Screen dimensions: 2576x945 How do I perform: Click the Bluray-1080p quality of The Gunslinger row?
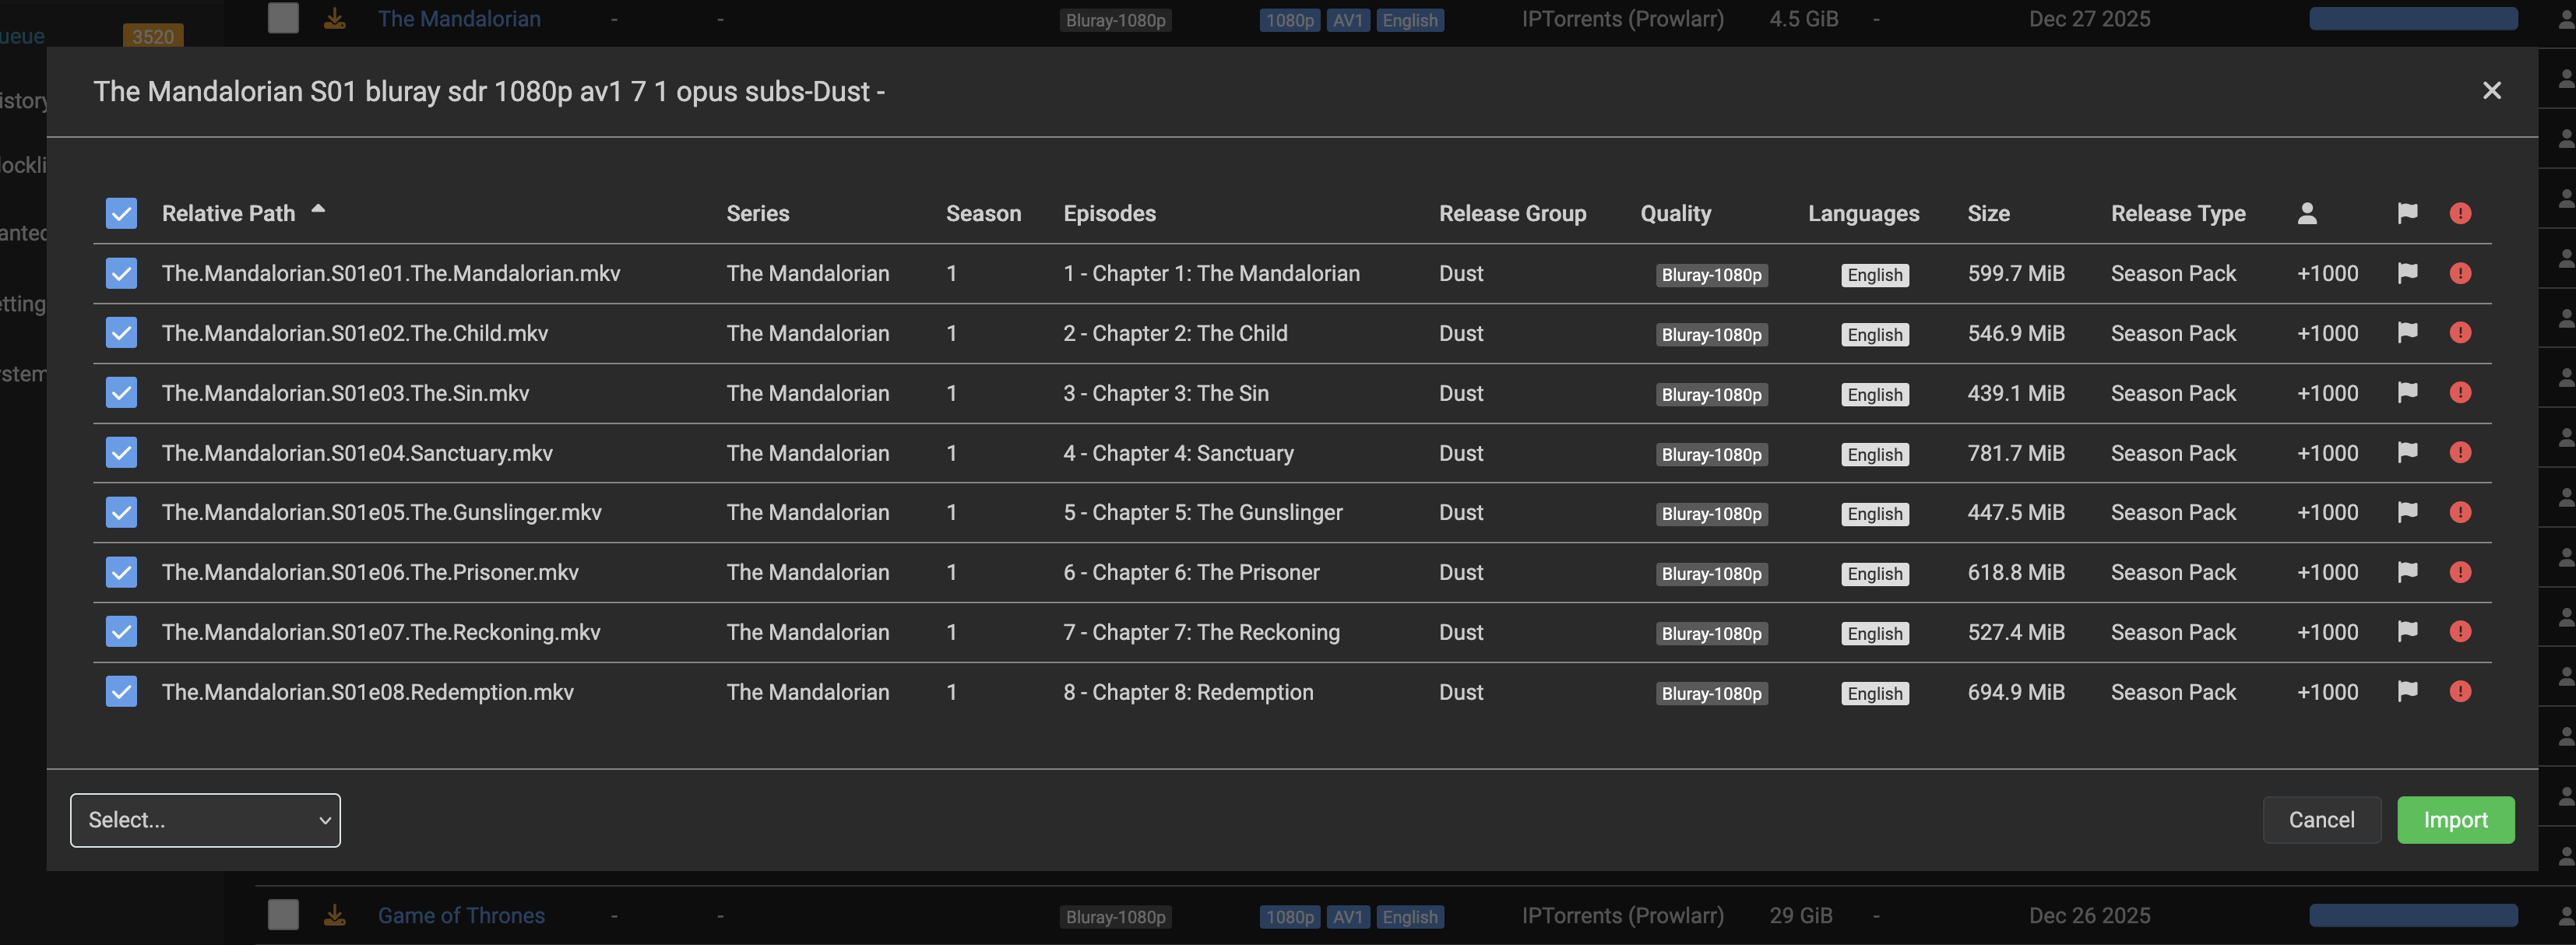pos(1711,514)
